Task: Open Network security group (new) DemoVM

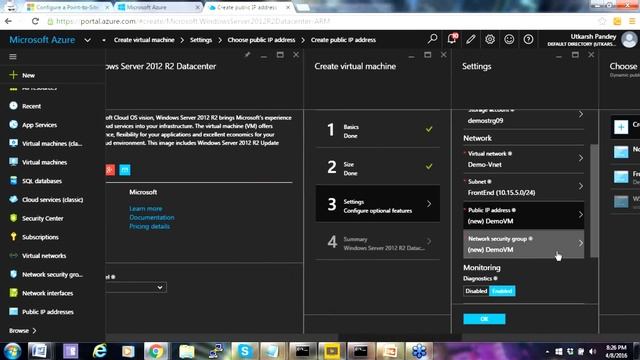Action: 524,244
